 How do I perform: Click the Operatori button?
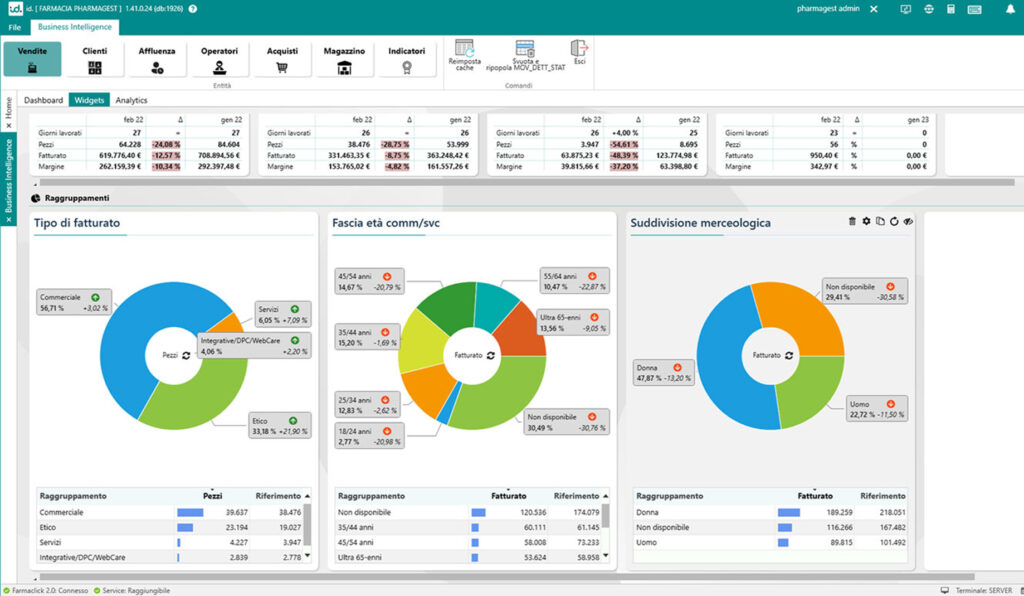pos(219,59)
